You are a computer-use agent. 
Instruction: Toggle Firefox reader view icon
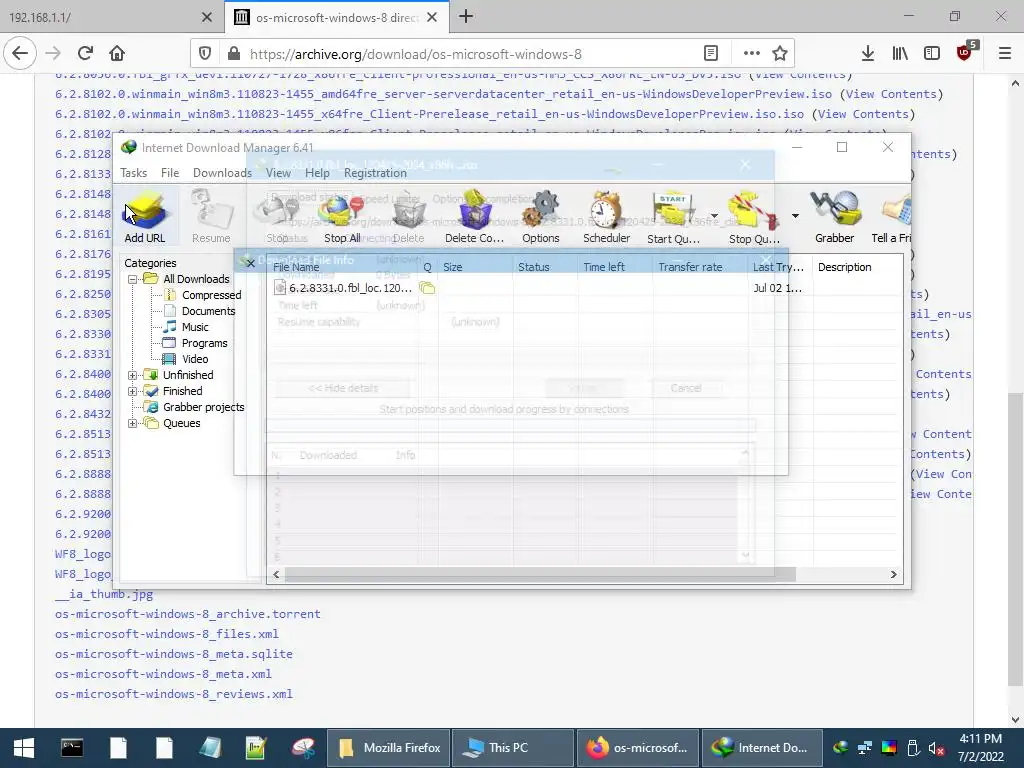tap(711, 54)
